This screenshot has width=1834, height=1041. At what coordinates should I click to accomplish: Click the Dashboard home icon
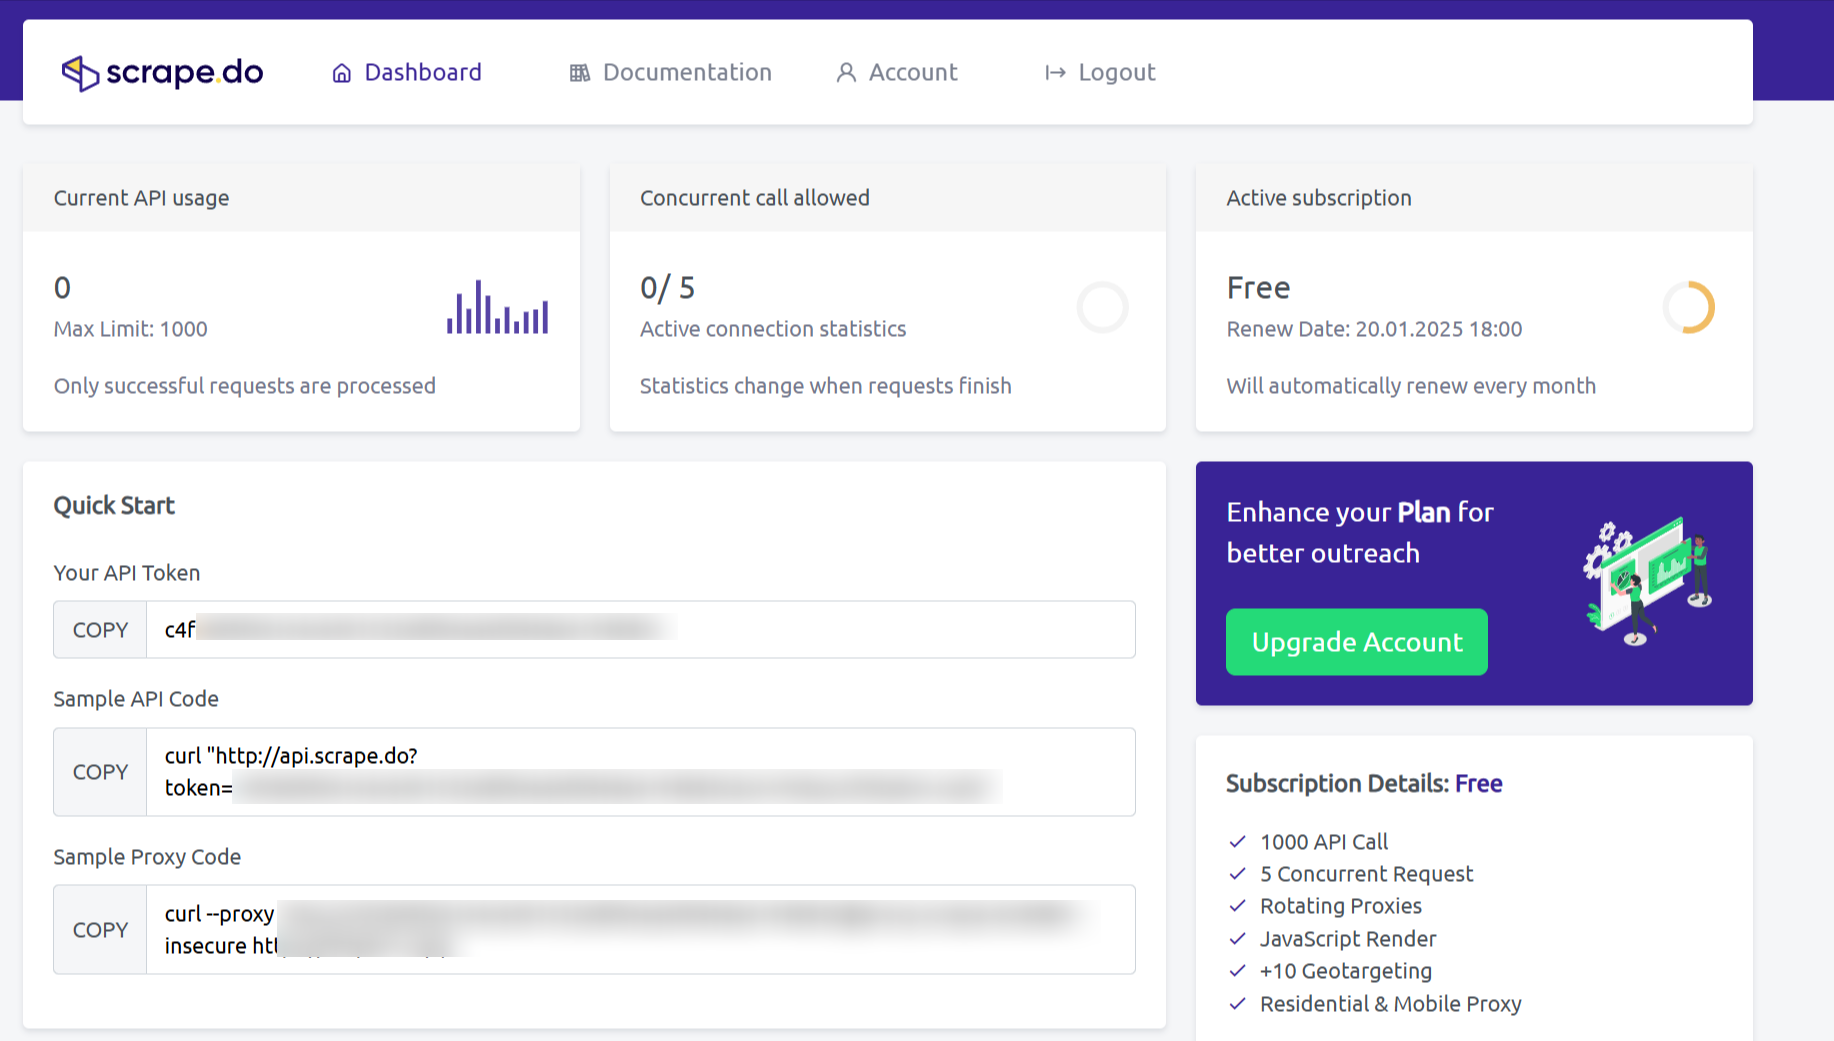coord(342,73)
